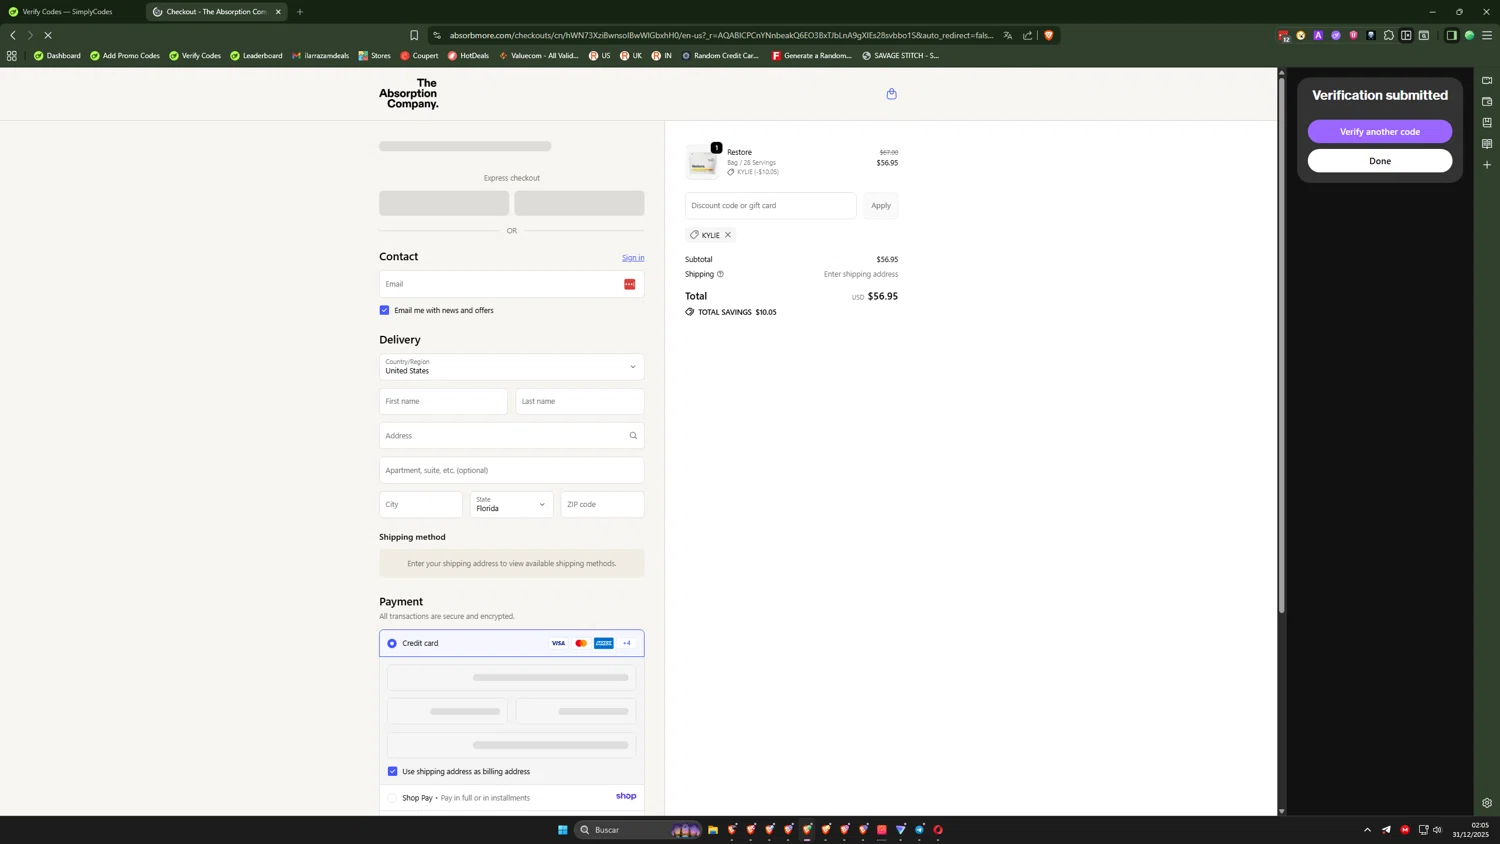Open the Stores bookmark
Image resolution: width=1500 pixels, height=844 pixels.
tap(375, 56)
